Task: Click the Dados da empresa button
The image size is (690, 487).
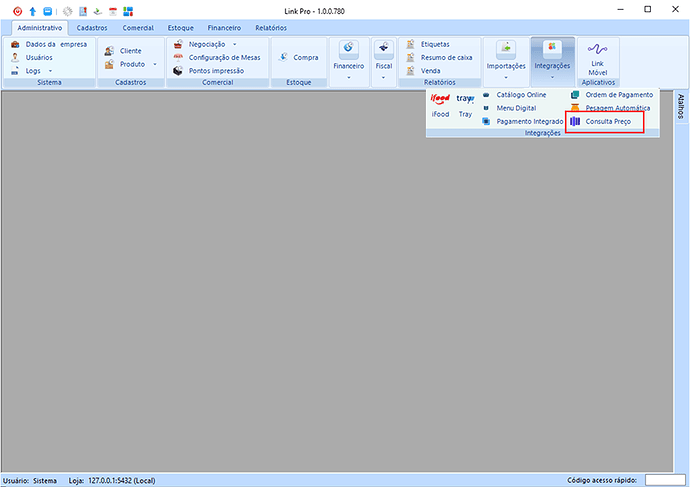Action: coord(48,44)
